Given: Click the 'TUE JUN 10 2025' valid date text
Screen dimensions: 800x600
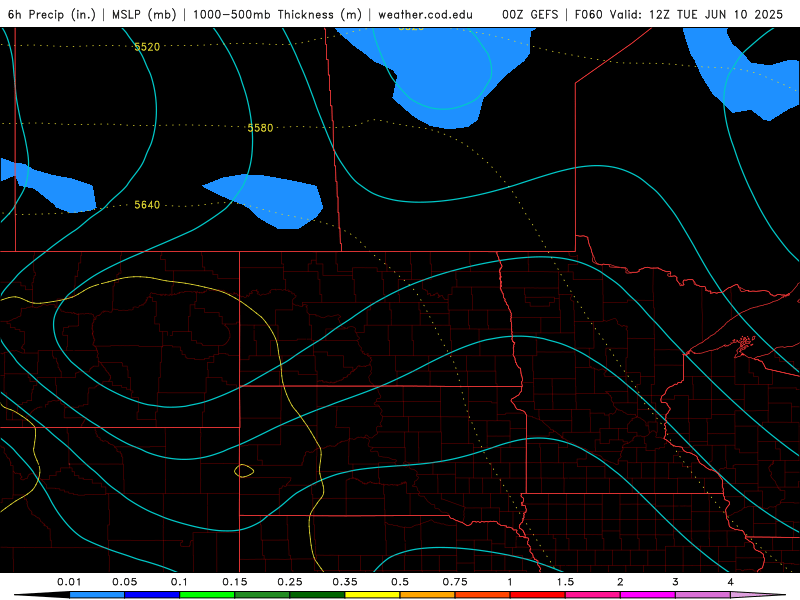Looking at the screenshot, I should coord(730,14).
